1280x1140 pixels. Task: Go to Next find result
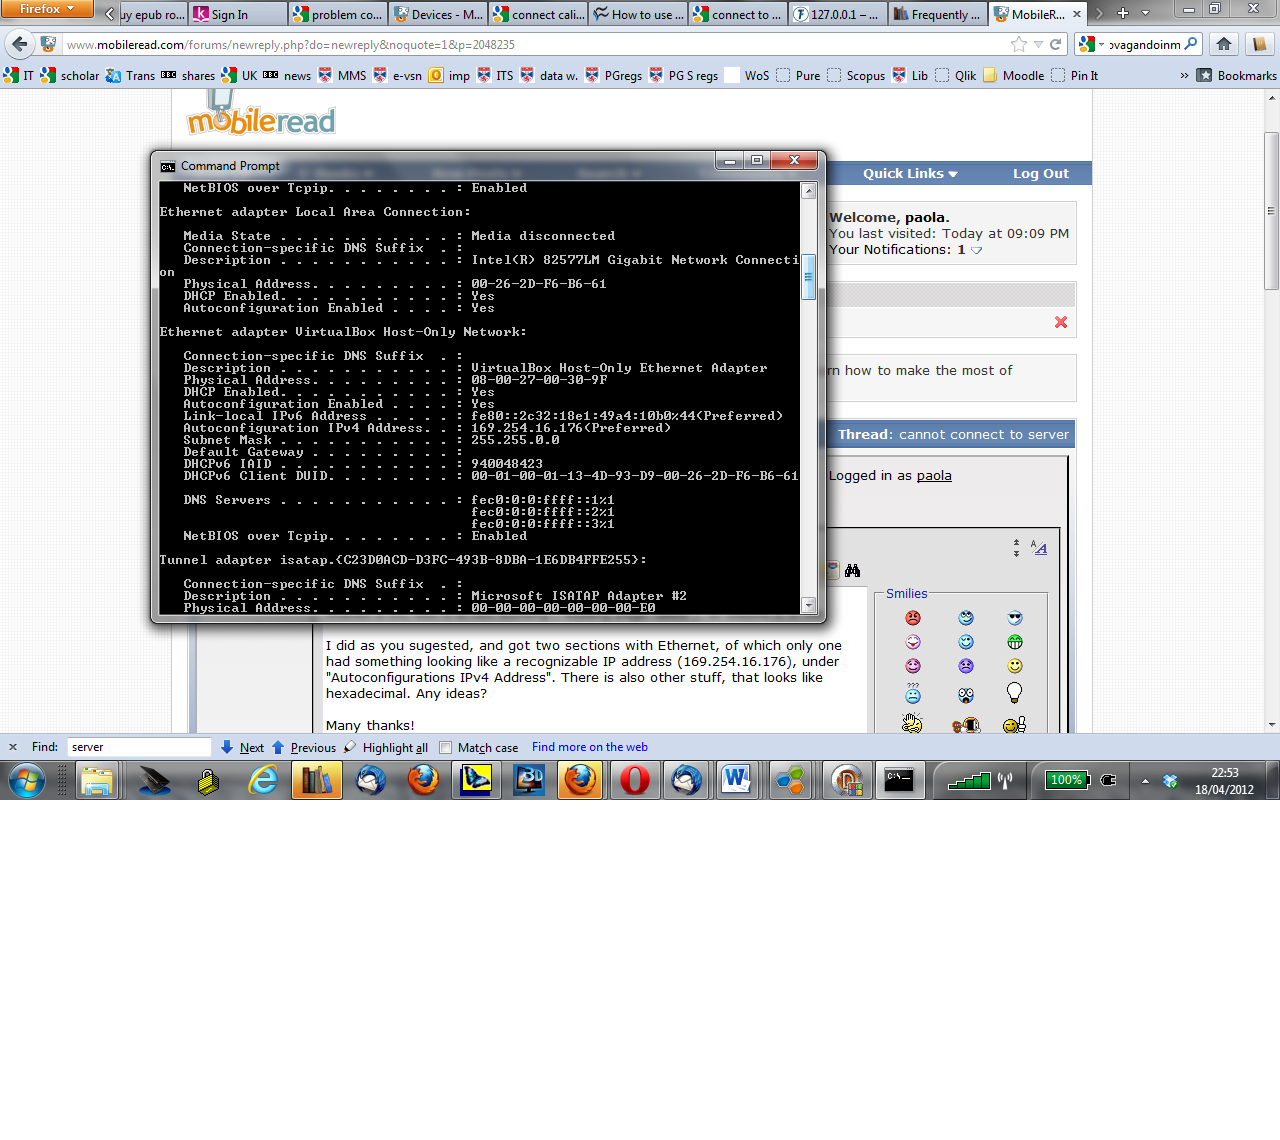(242, 747)
